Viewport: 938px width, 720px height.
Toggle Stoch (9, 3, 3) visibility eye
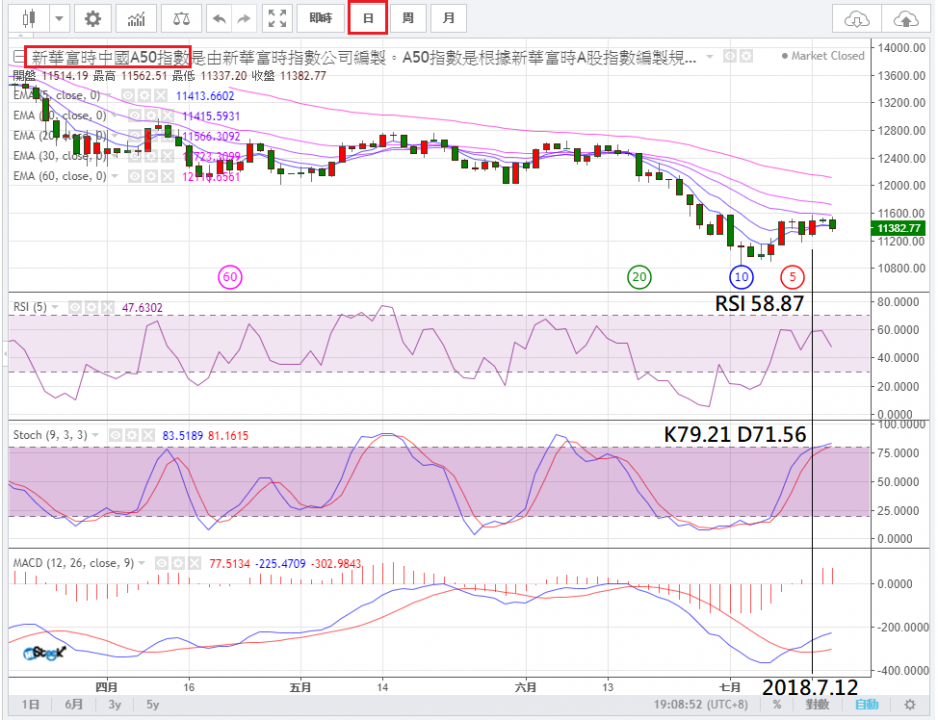[115, 435]
